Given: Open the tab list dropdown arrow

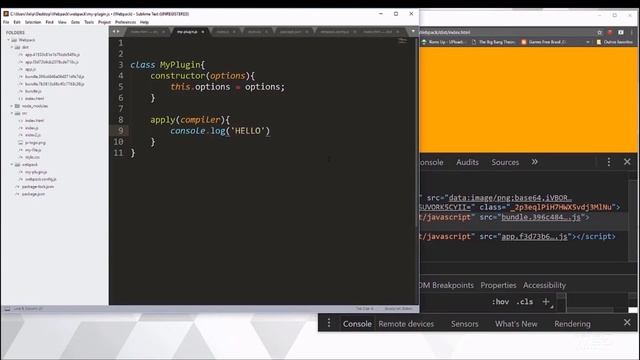Looking at the screenshot, I should pyautogui.click(x=413, y=31).
